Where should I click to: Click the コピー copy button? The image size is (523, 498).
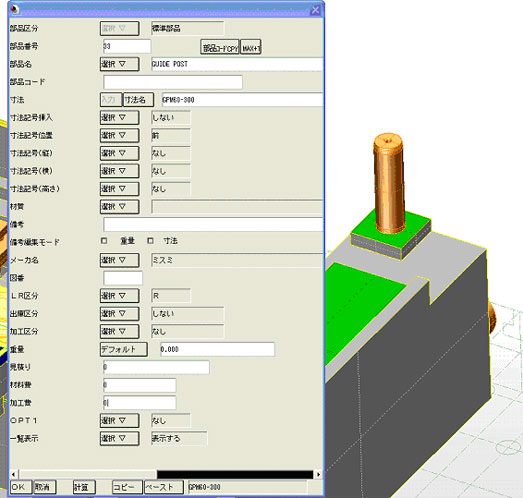pos(127,487)
